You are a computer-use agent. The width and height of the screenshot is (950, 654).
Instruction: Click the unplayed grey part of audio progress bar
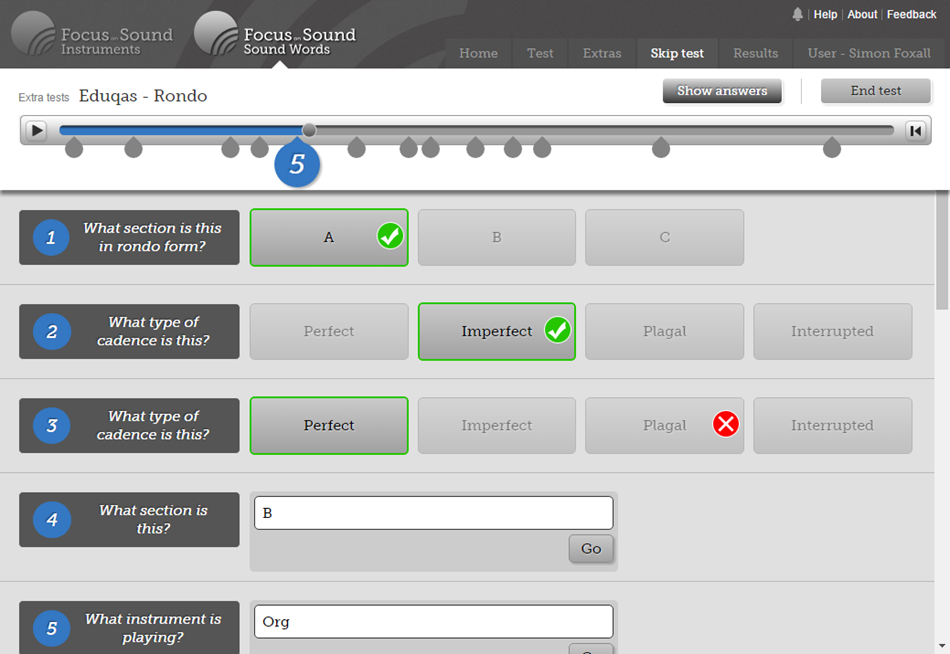click(605, 130)
